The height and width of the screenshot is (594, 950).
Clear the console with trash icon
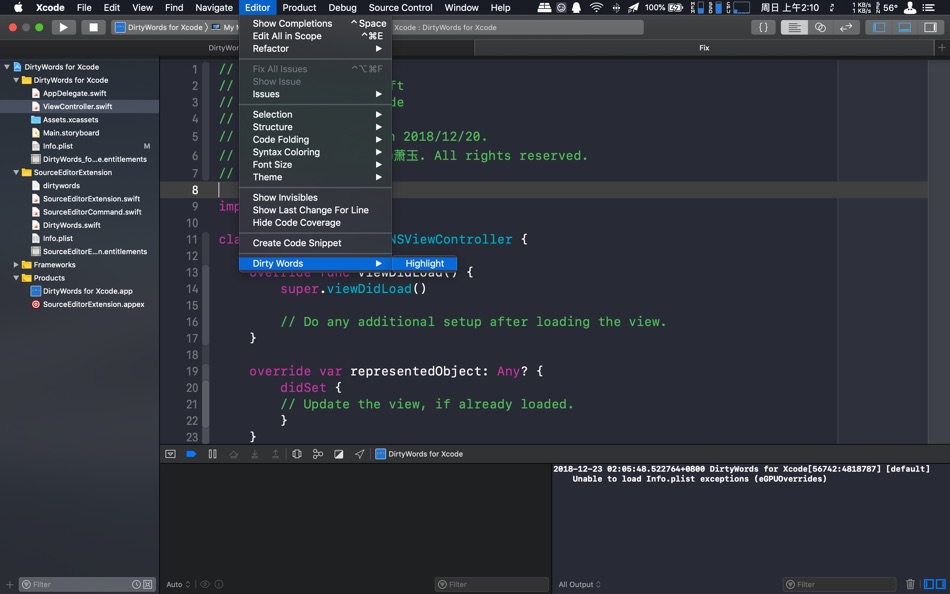pyautogui.click(x=910, y=584)
